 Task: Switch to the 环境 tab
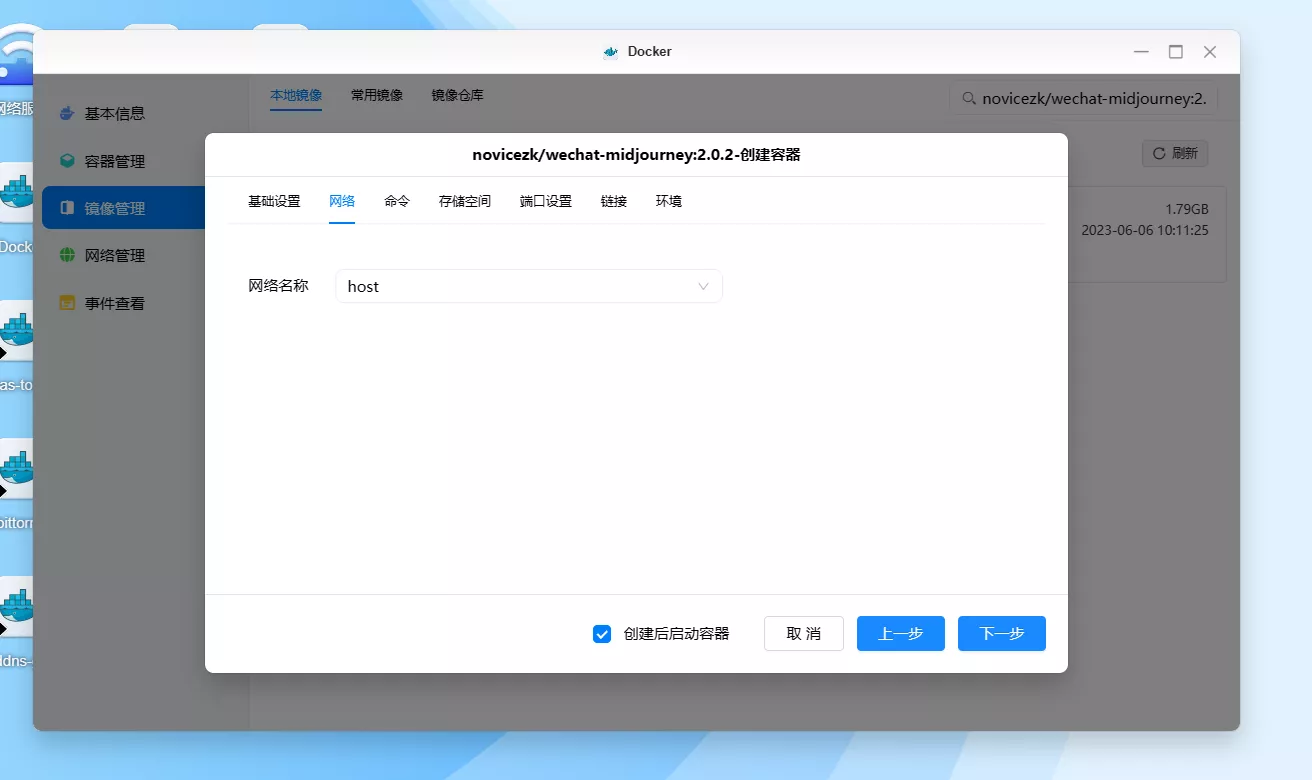point(669,201)
